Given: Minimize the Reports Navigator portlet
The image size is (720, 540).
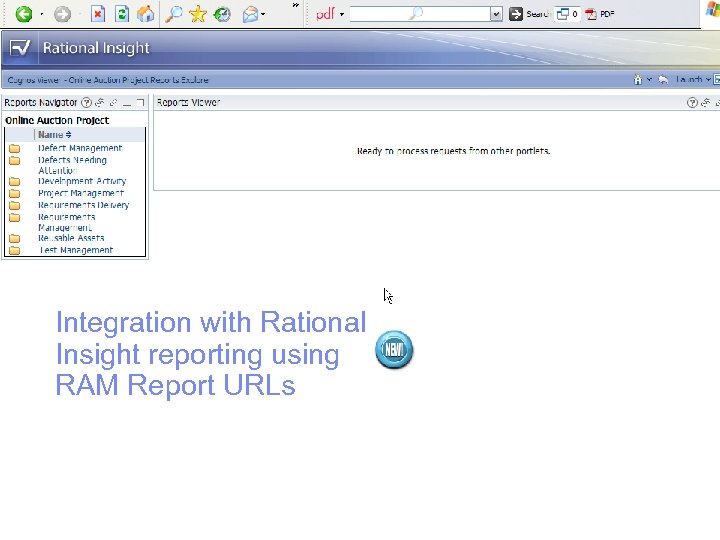Looking at the screenshot, I should pyautogui.click(x=127, y=103).
